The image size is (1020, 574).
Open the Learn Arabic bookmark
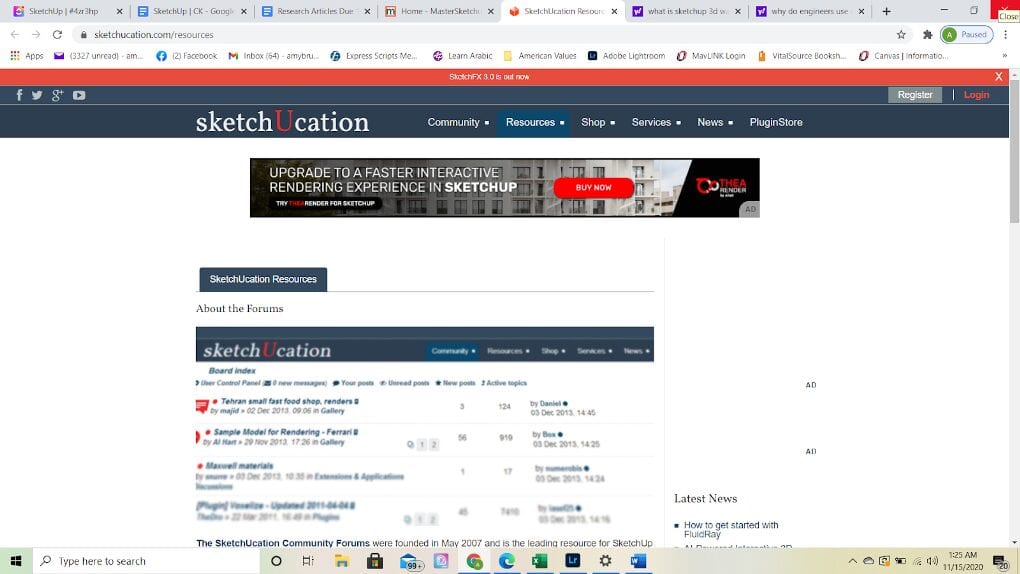pos(463,56)
